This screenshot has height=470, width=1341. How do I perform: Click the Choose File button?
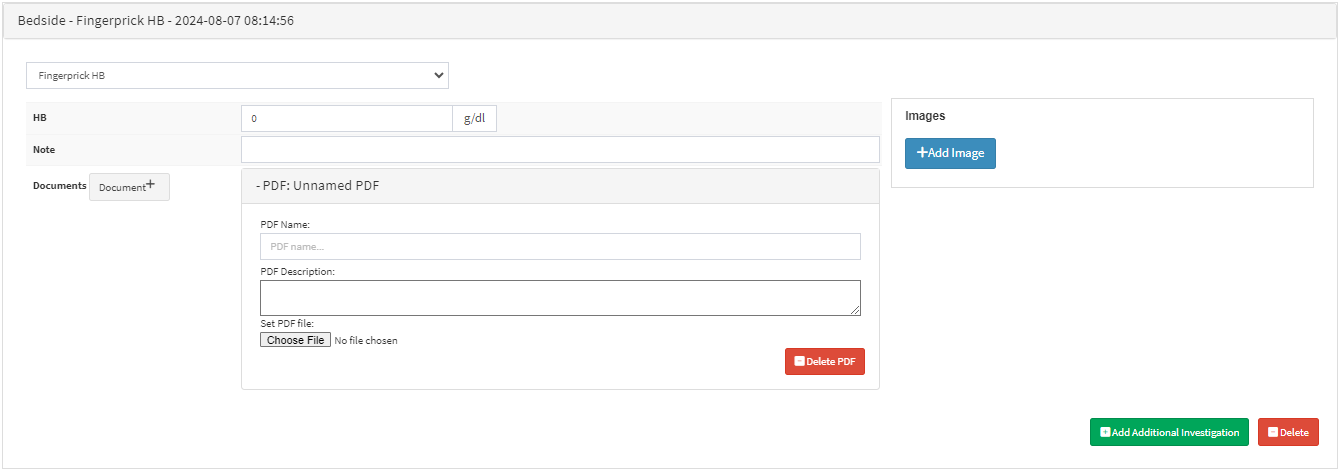(295, 340)
